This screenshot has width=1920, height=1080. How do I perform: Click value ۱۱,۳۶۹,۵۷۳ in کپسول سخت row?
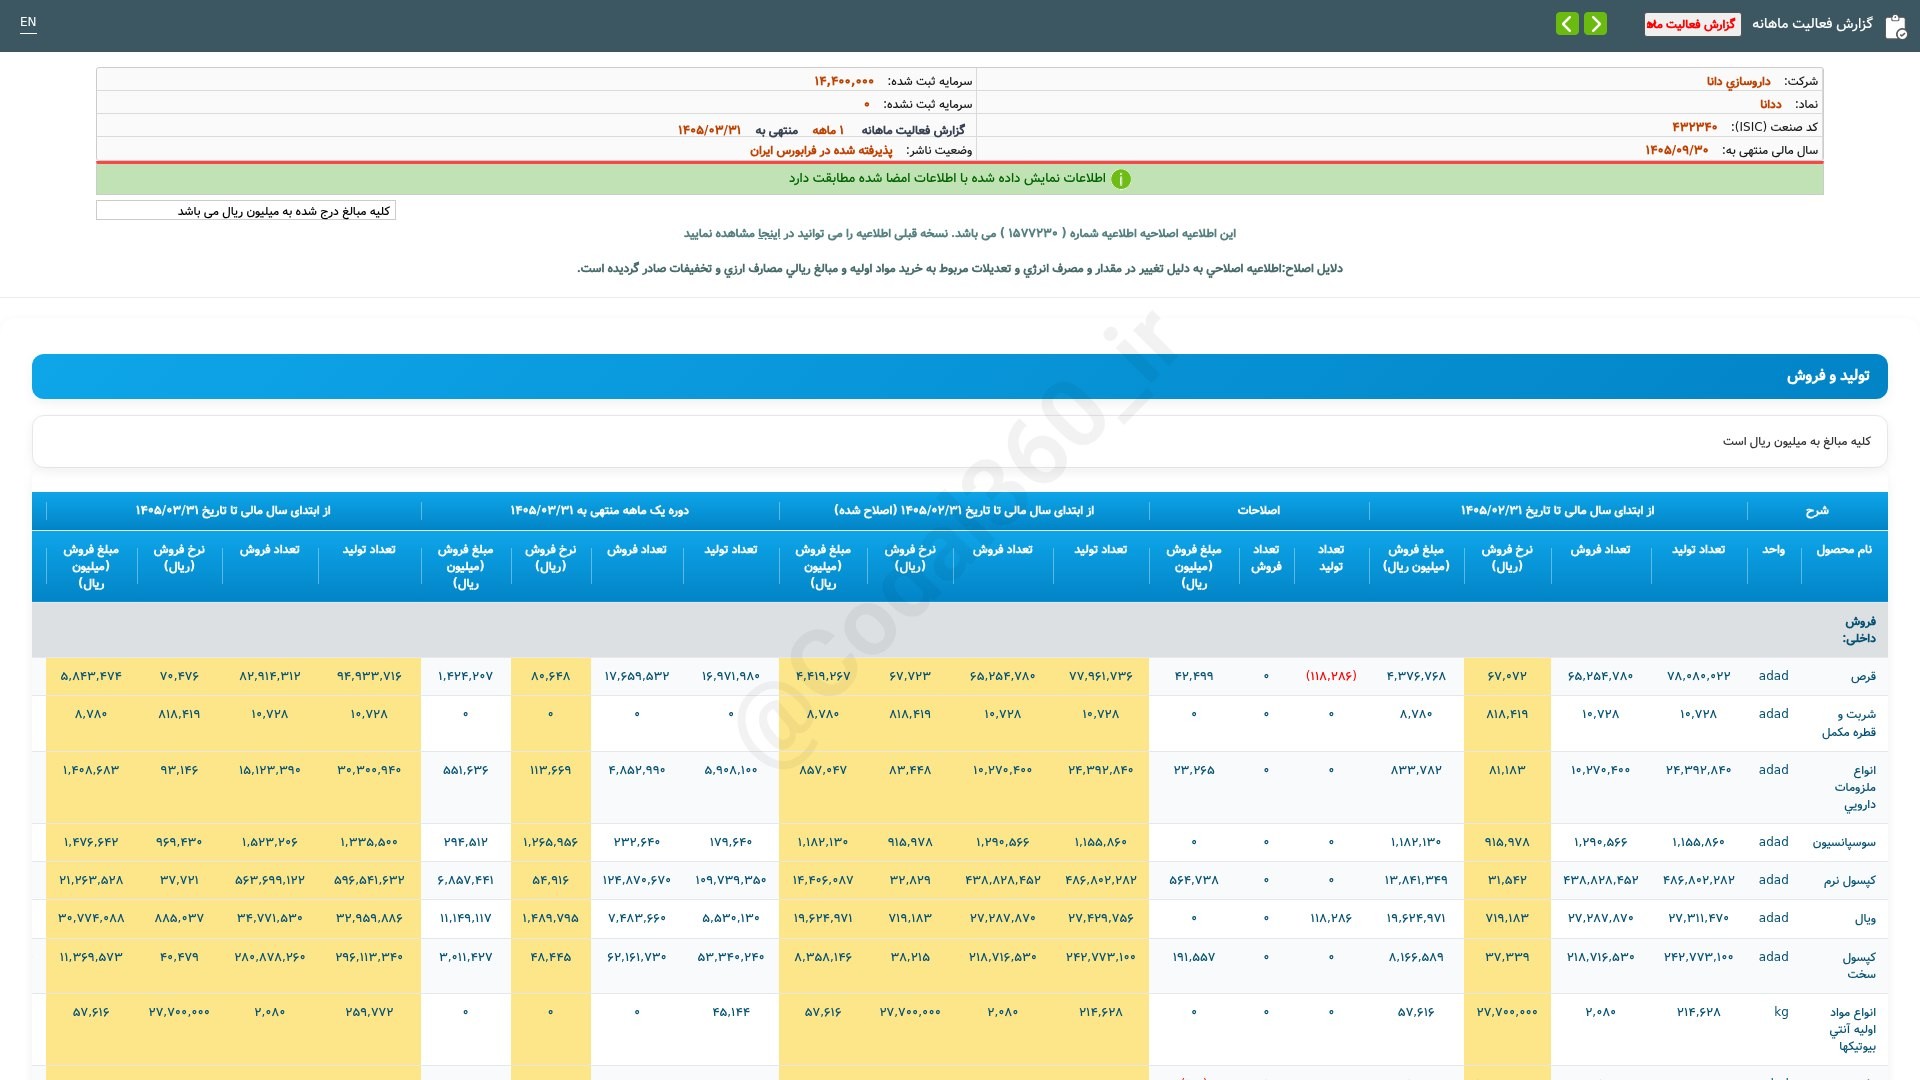click(91, 957)
